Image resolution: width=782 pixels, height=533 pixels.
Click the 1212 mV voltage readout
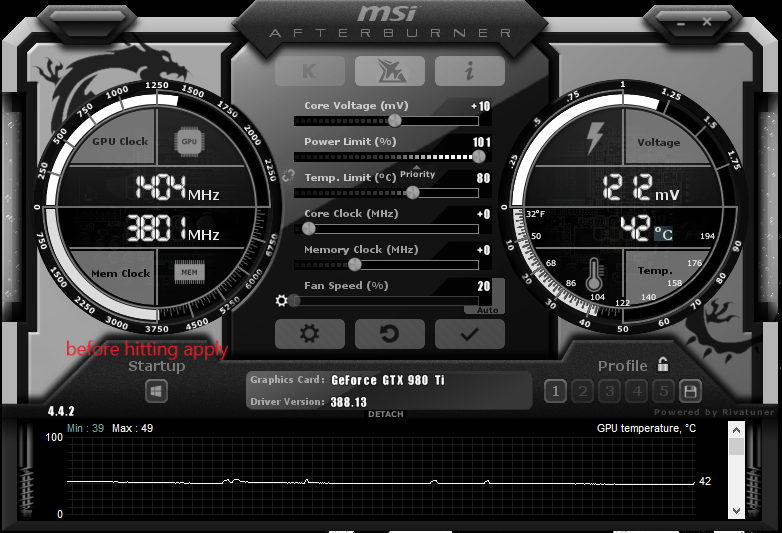pos(641,188)
